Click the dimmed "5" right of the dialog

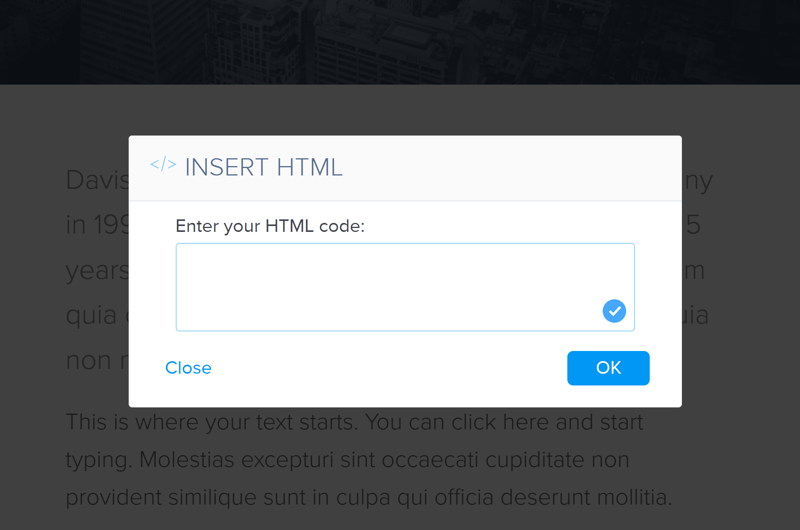pyautogui.click(x=692, y=225)
